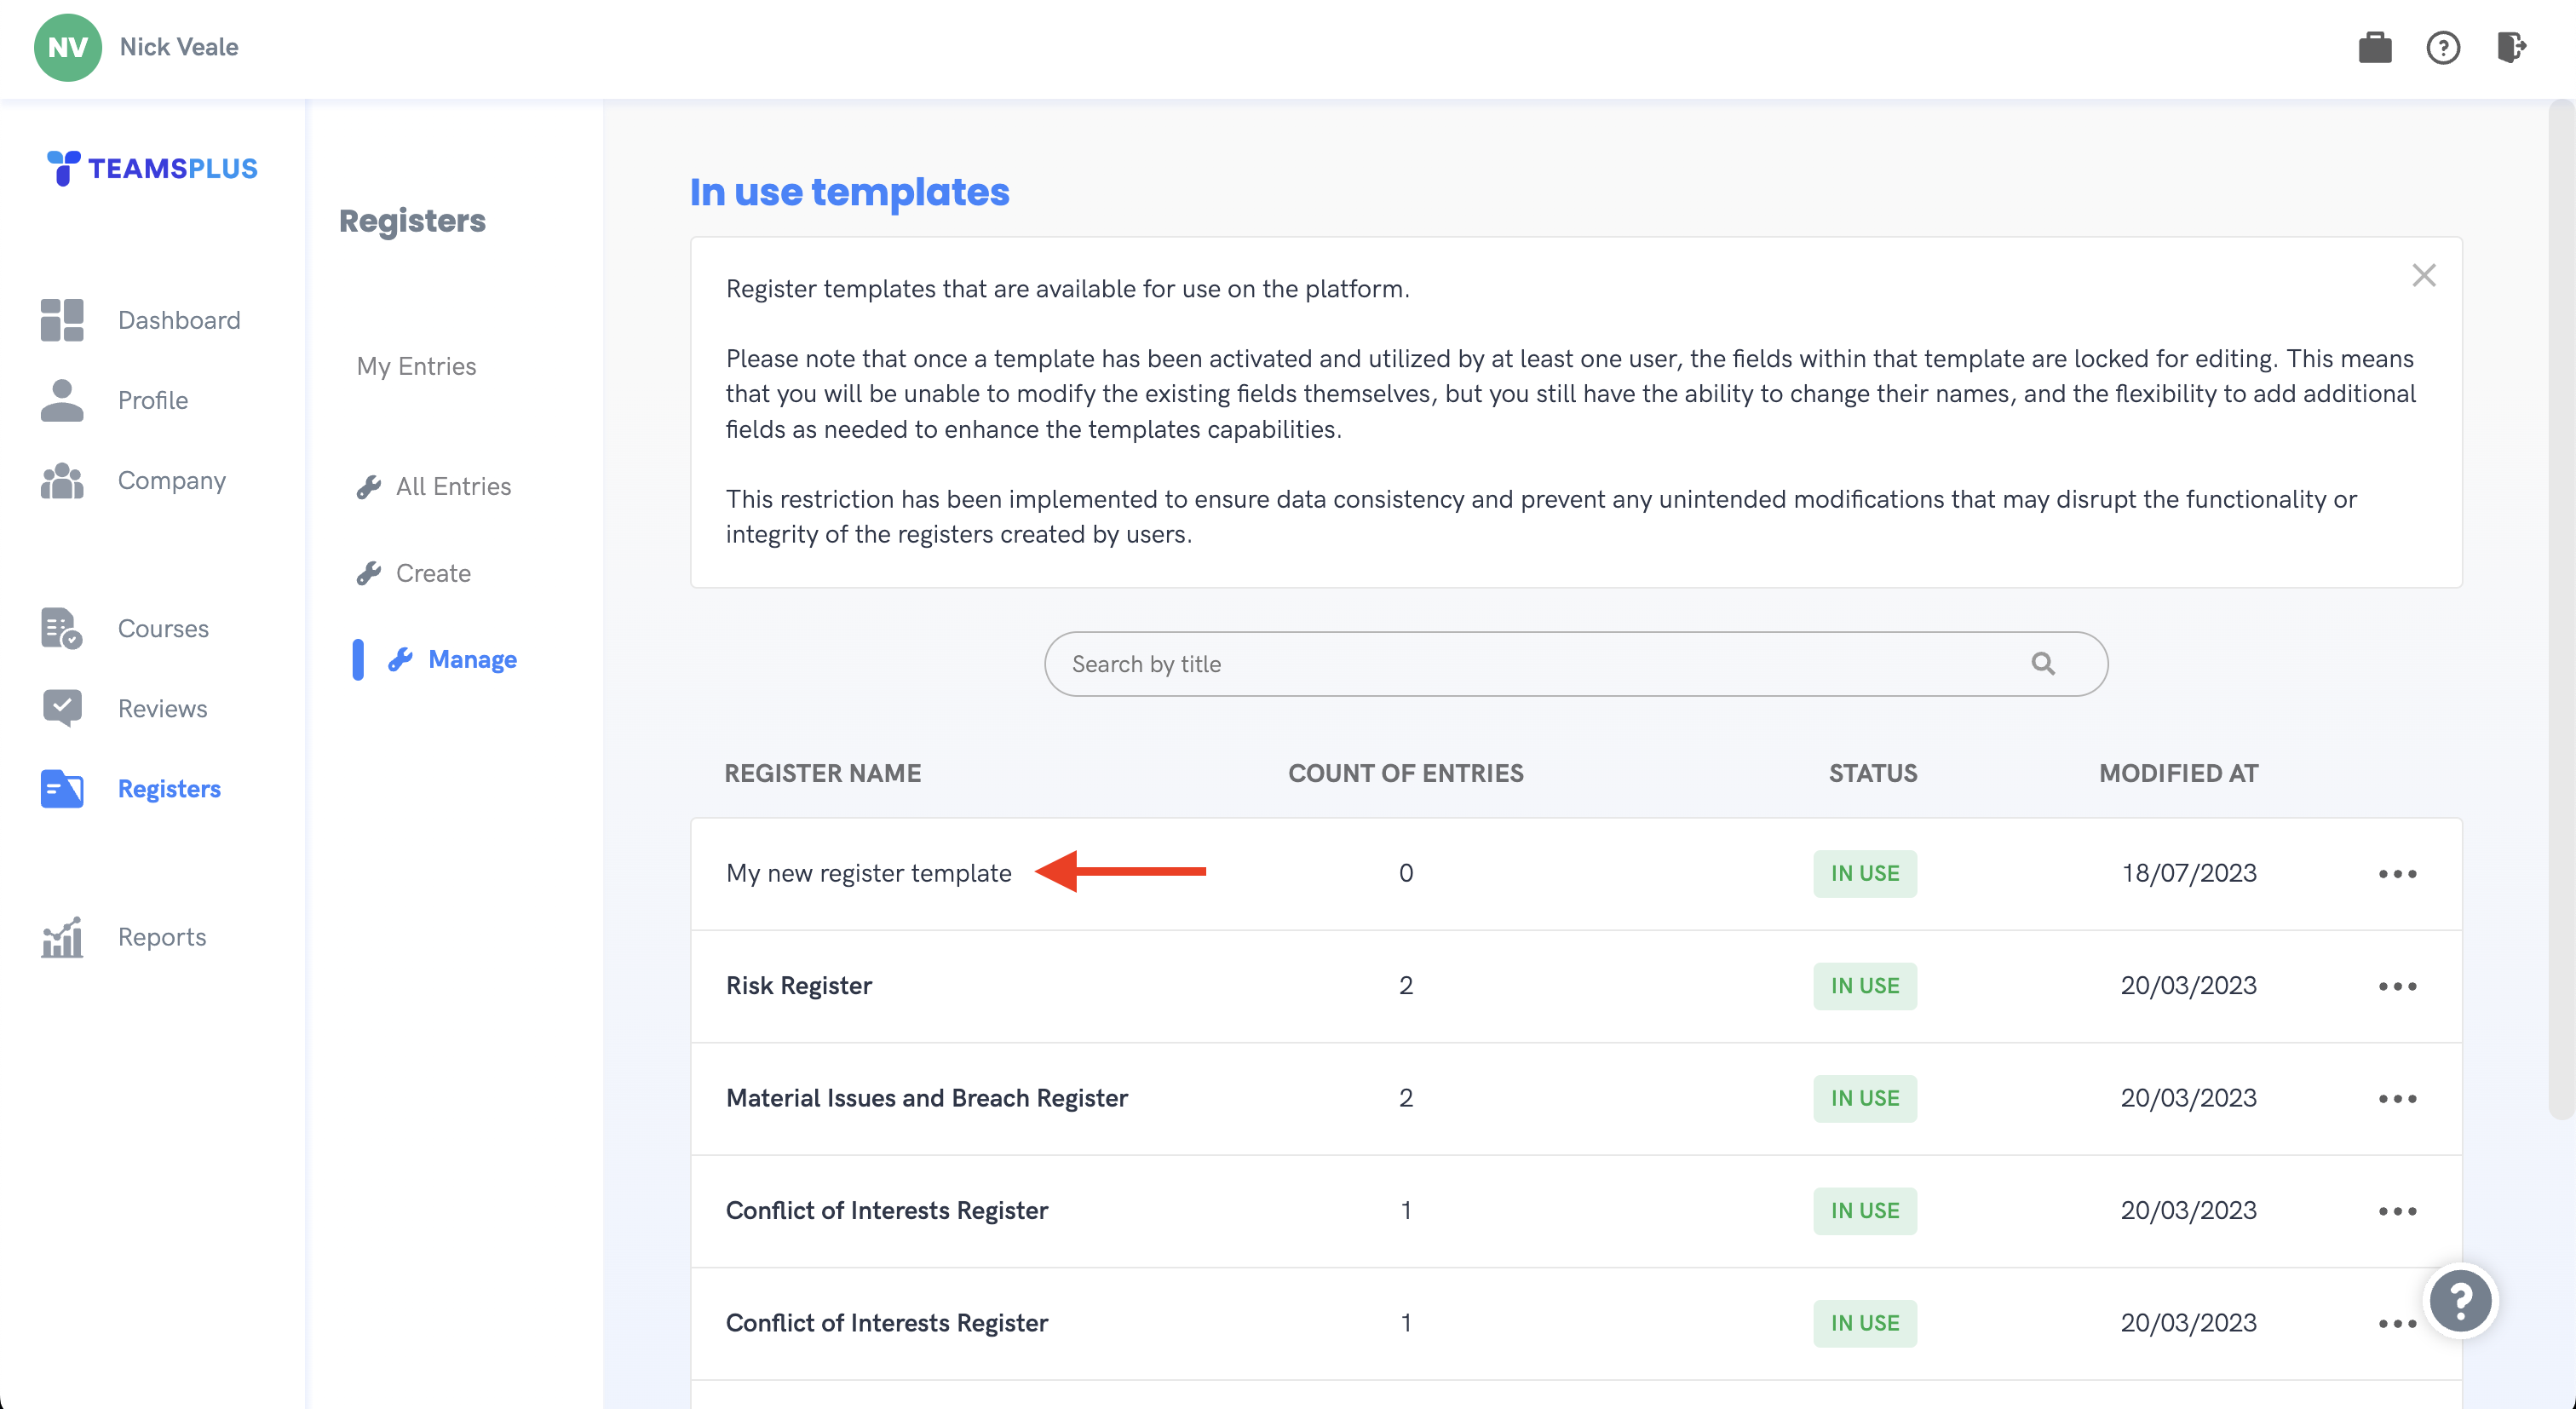Click the NV user avatar

(67, 47)
